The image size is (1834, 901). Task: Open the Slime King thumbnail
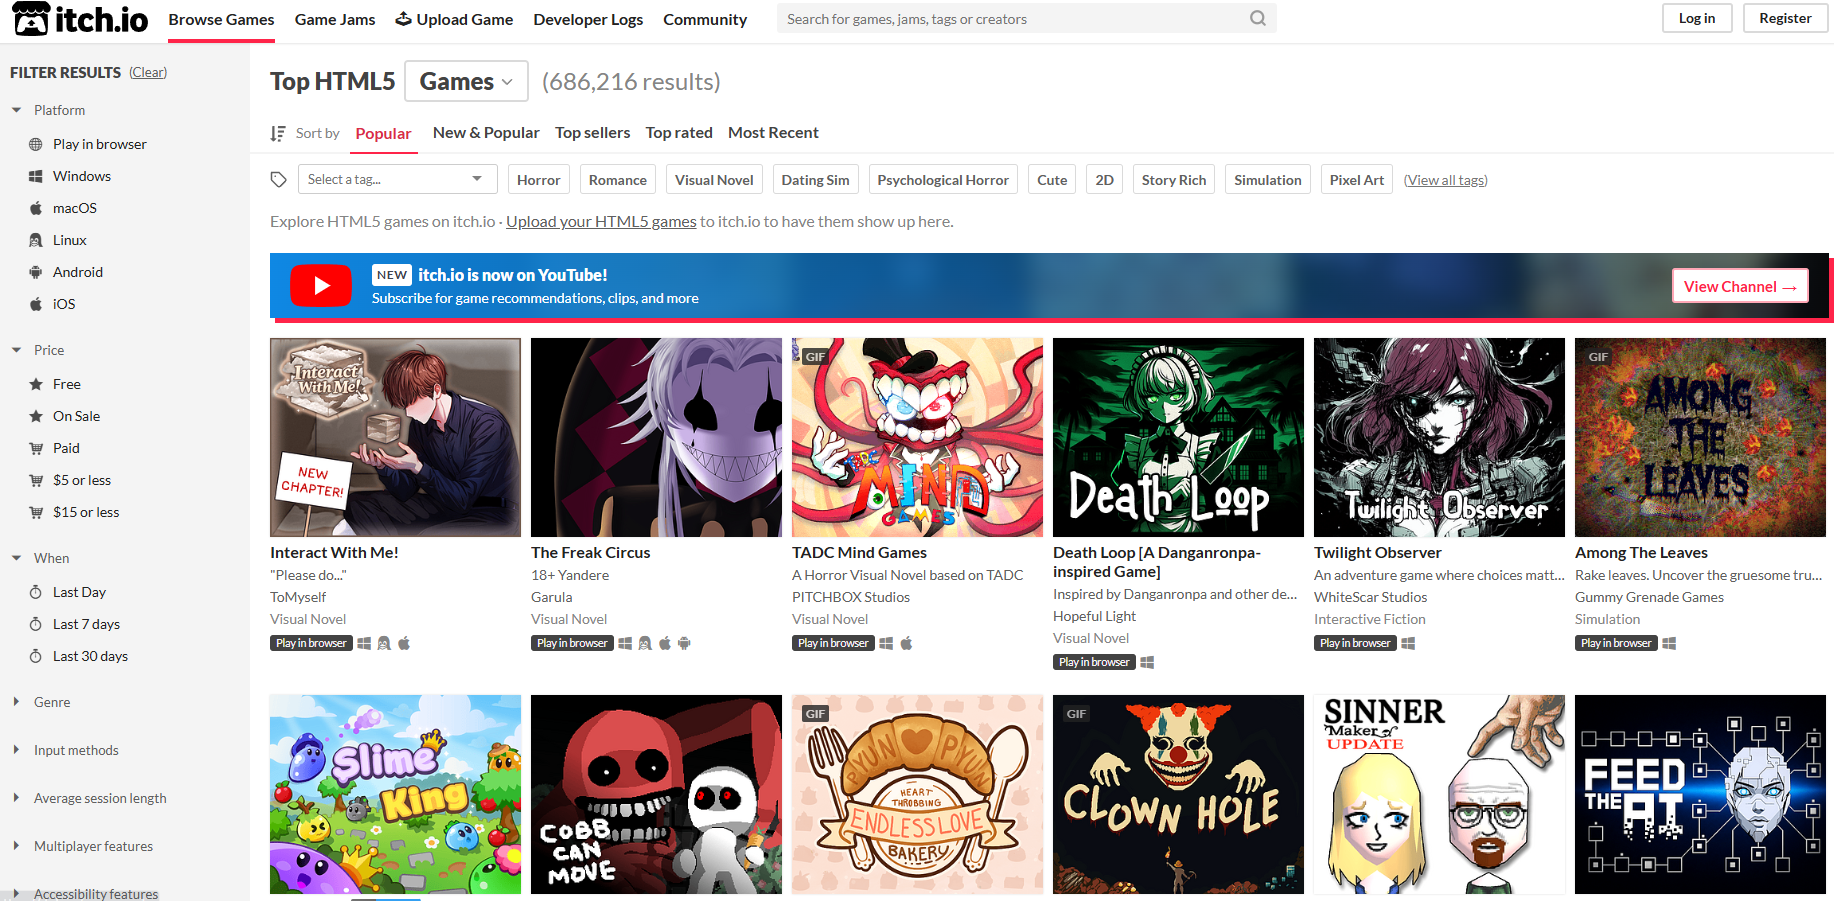395,794
